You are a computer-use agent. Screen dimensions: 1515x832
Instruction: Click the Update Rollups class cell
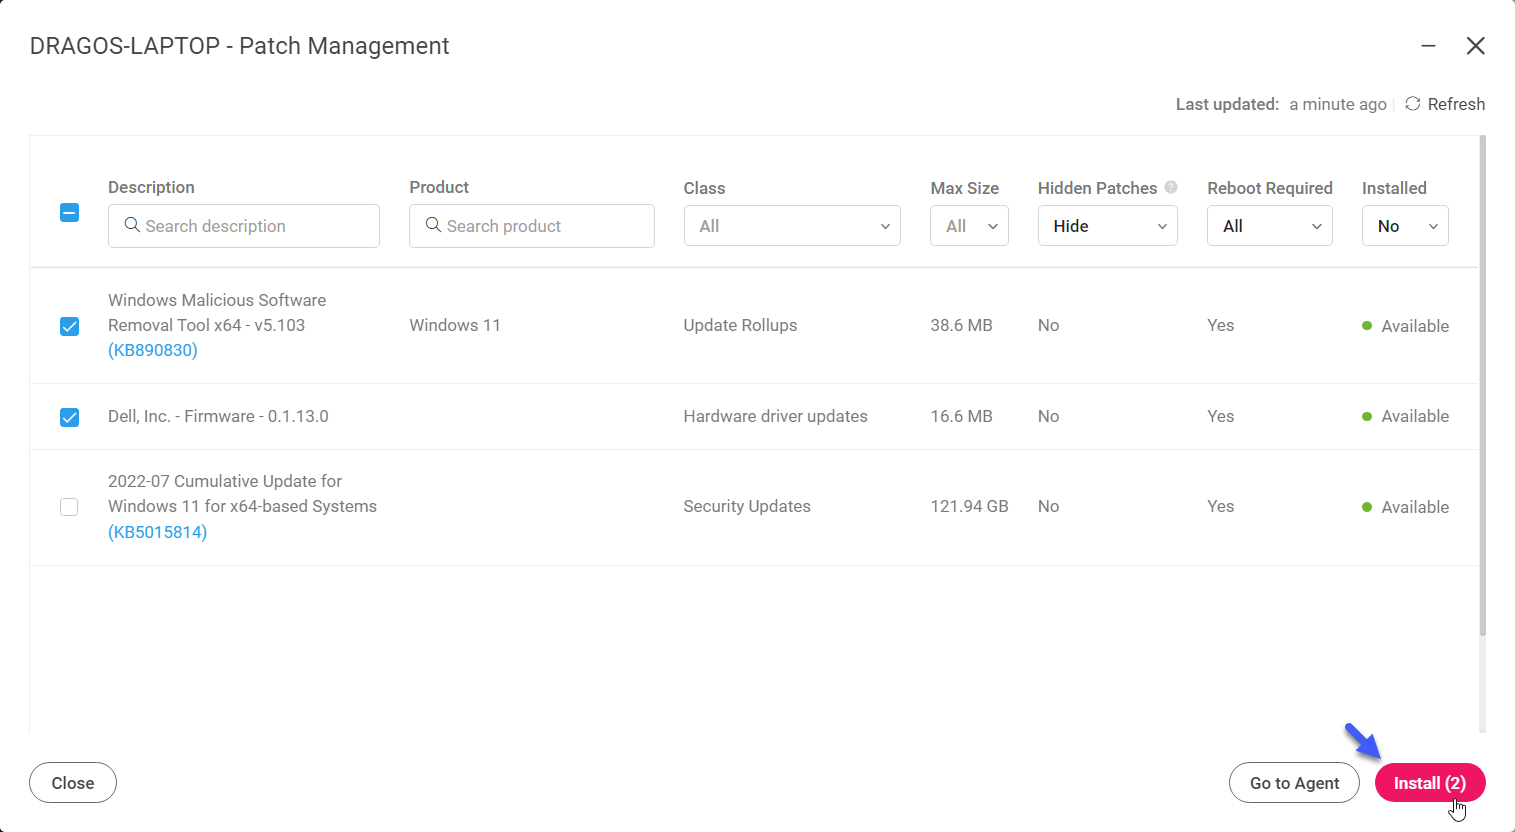pos(740,325)
